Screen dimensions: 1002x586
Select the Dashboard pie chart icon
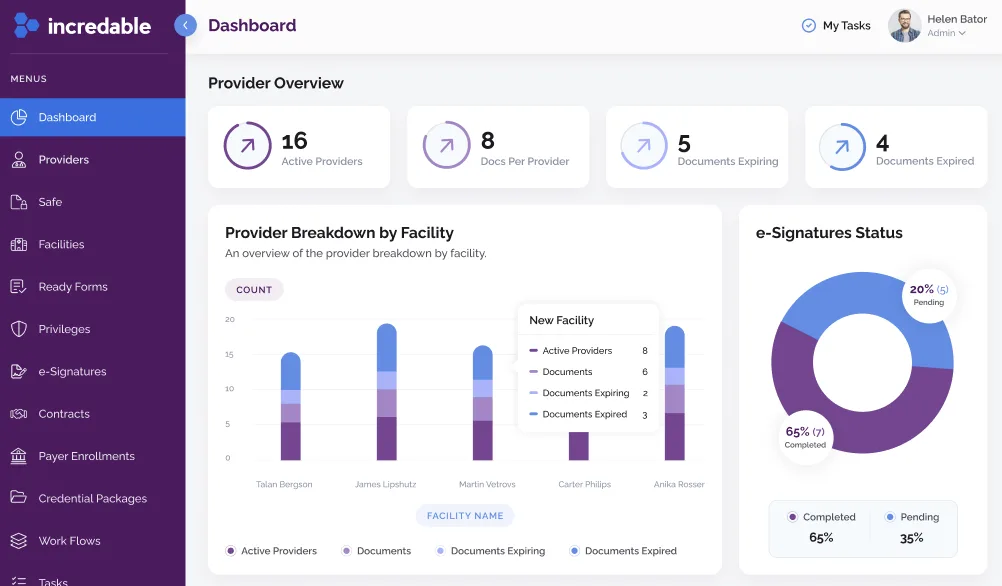pos(19,117)
